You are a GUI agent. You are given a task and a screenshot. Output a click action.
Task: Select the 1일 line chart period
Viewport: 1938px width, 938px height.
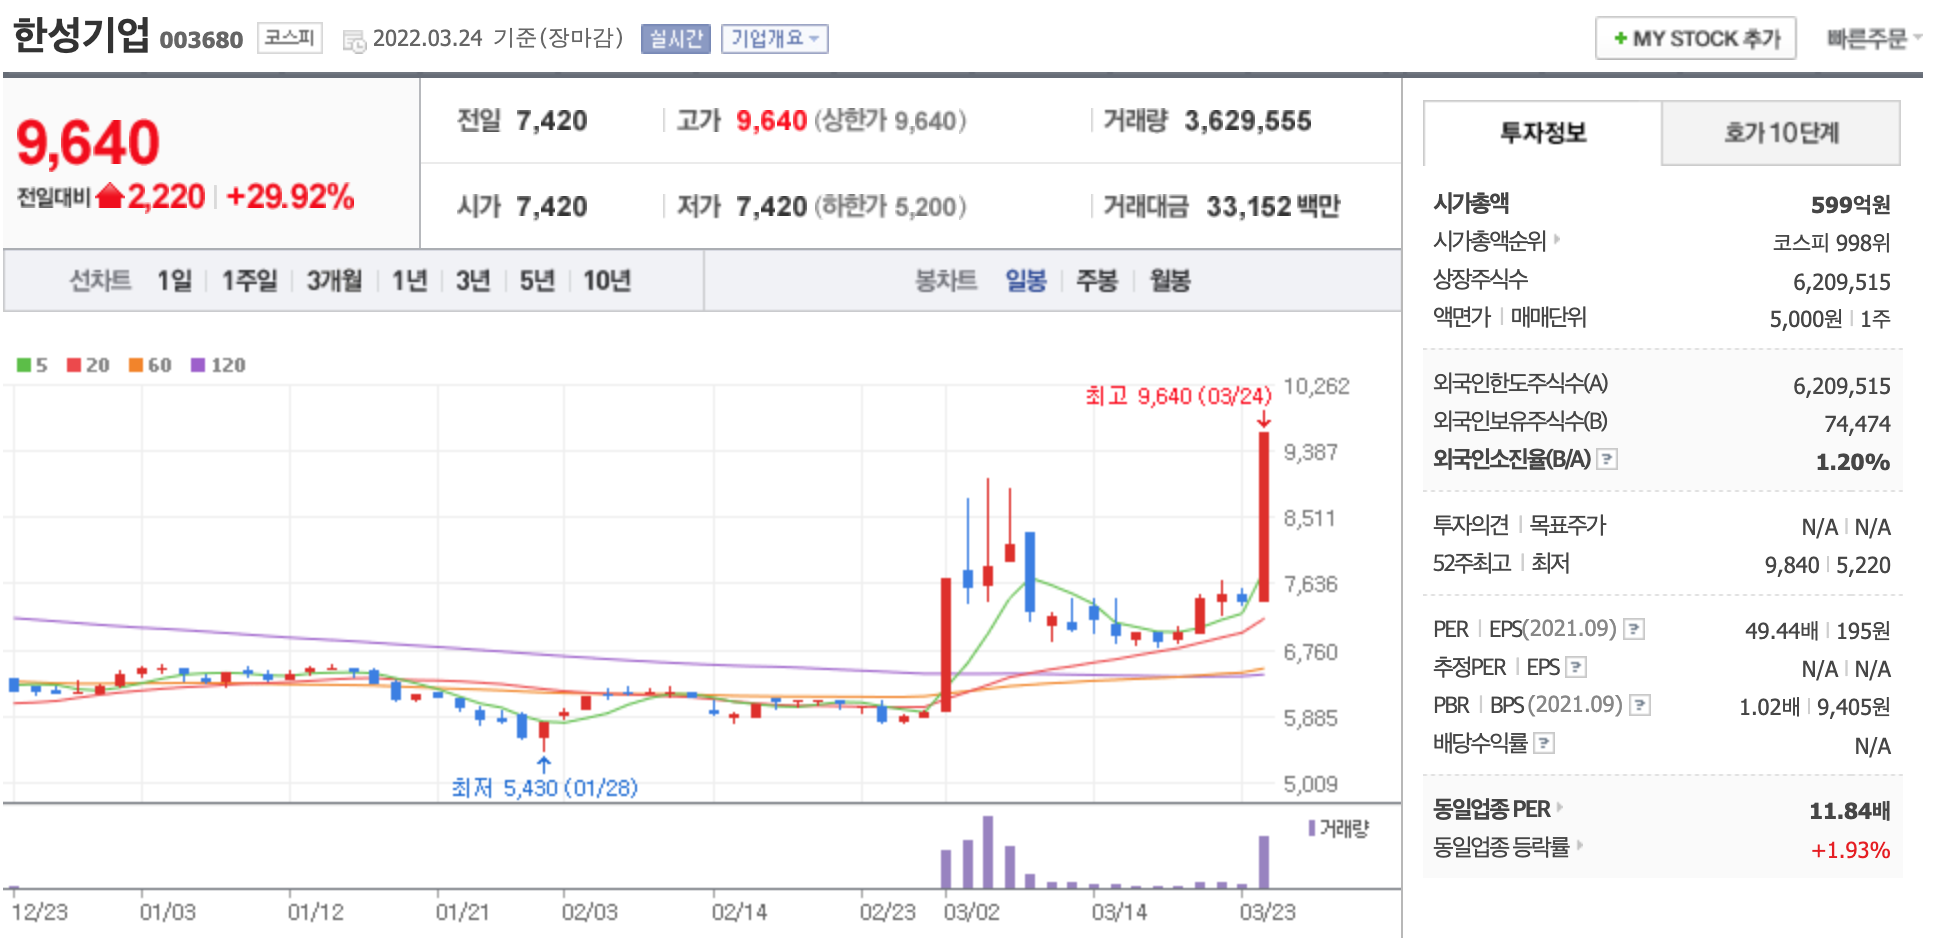click(174, 281)
